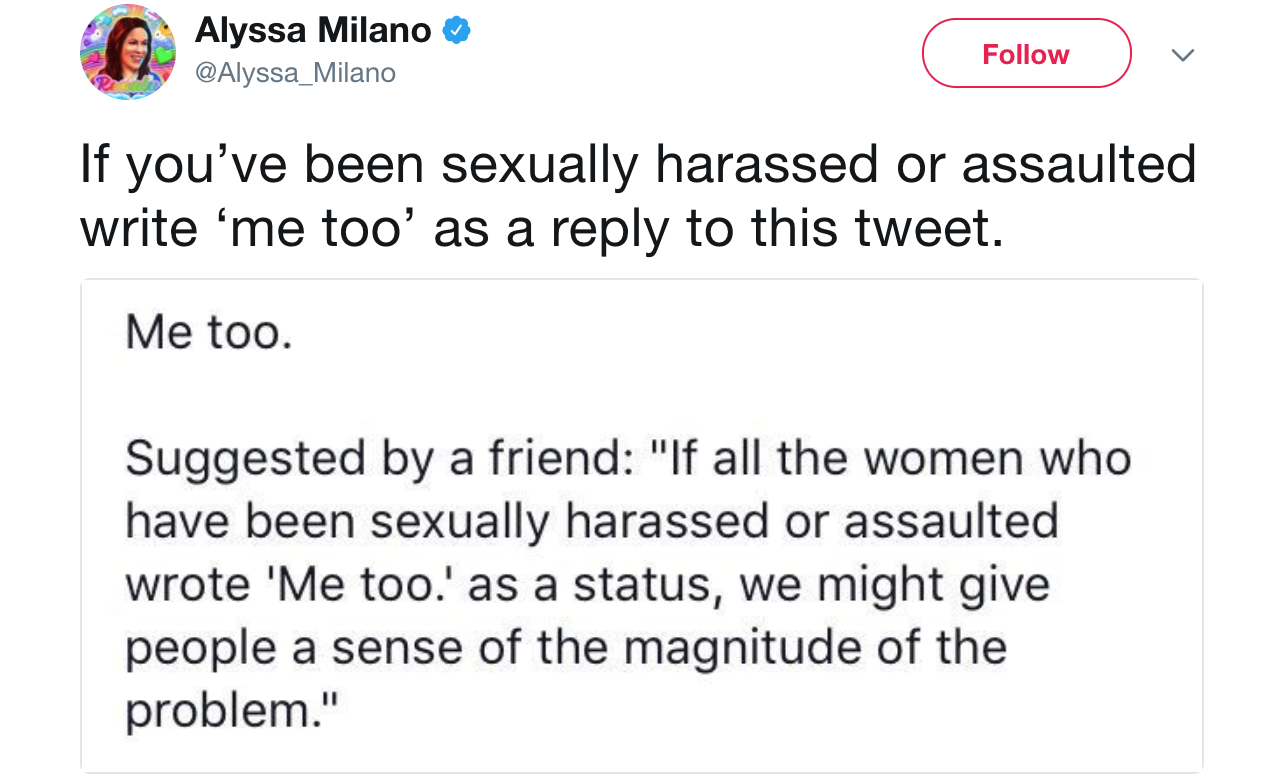The width and height of the screenshot is (1276, 778).
Task: Click the tweet line starting "write 'me too'"
Action: coord(540,228)
